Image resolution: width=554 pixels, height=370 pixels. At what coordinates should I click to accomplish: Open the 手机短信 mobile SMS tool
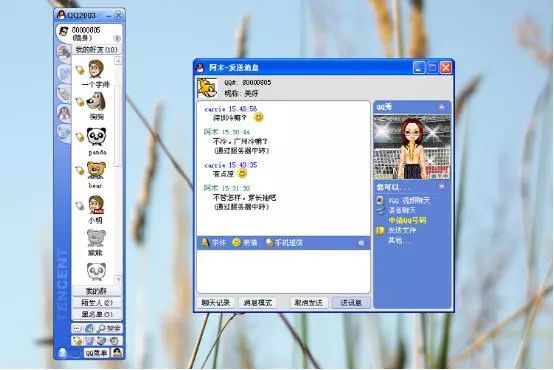(284, 243)
